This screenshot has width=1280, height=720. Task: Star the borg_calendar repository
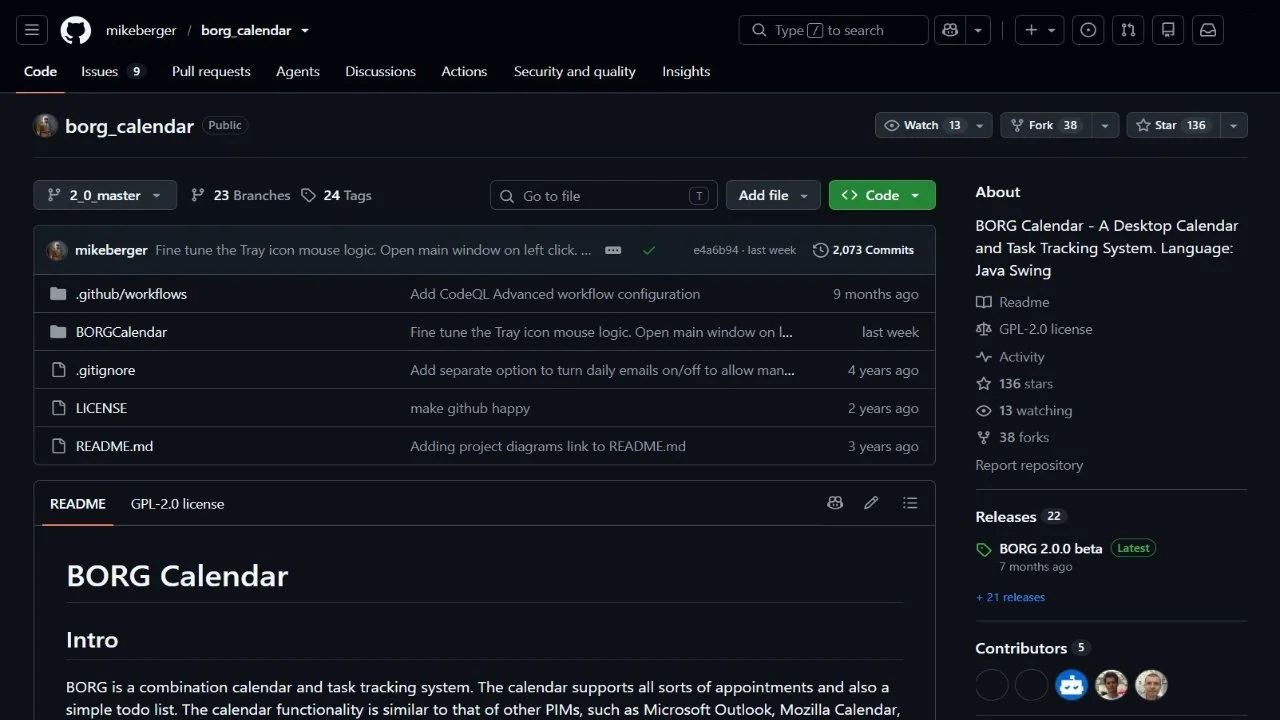click(x=1171, y=125)
